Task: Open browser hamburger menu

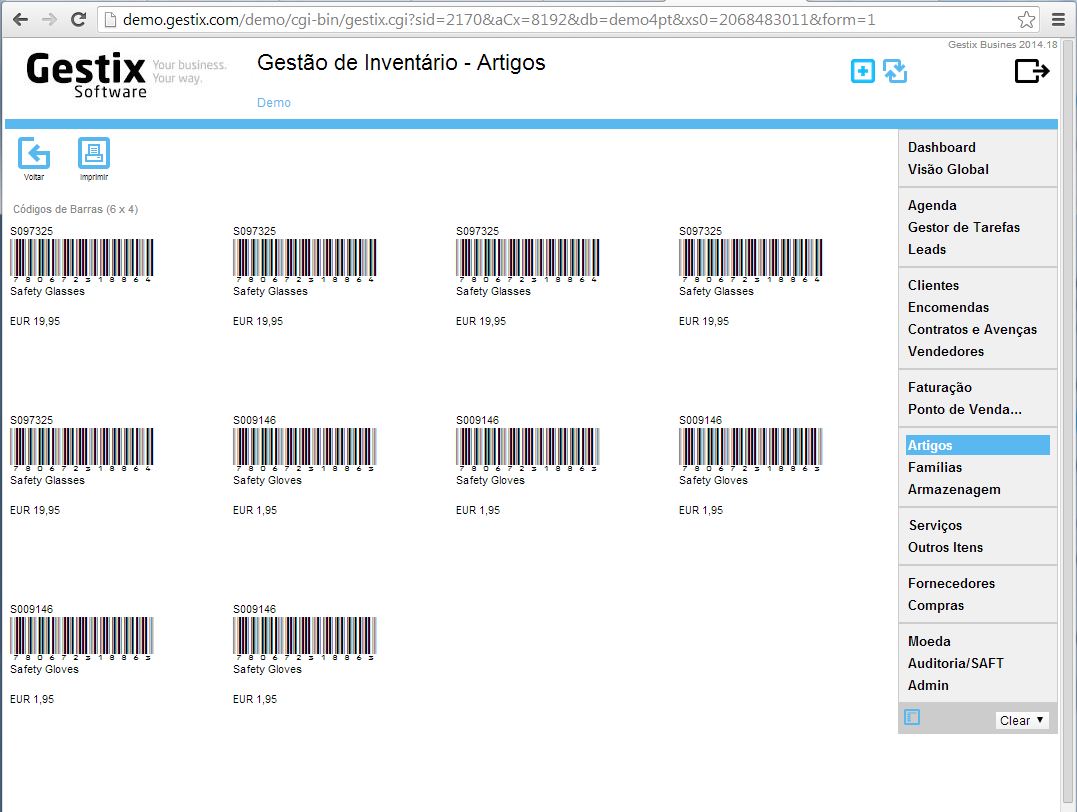Action: (x=1058, y=19)
